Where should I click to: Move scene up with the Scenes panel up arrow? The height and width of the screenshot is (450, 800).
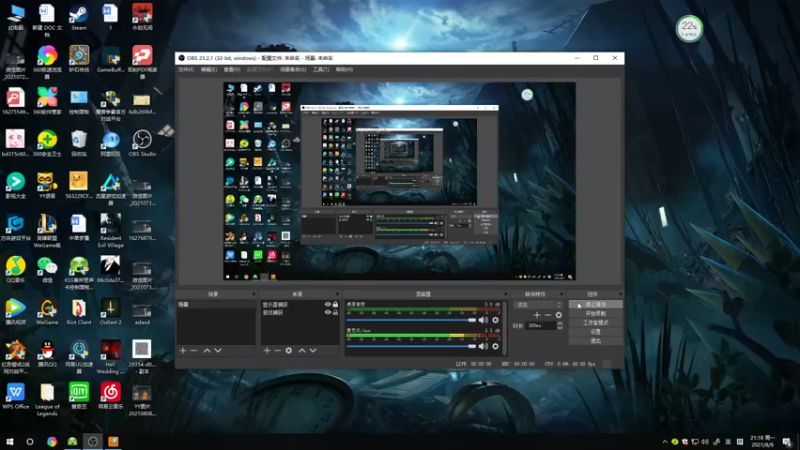(x=207, y=351)
